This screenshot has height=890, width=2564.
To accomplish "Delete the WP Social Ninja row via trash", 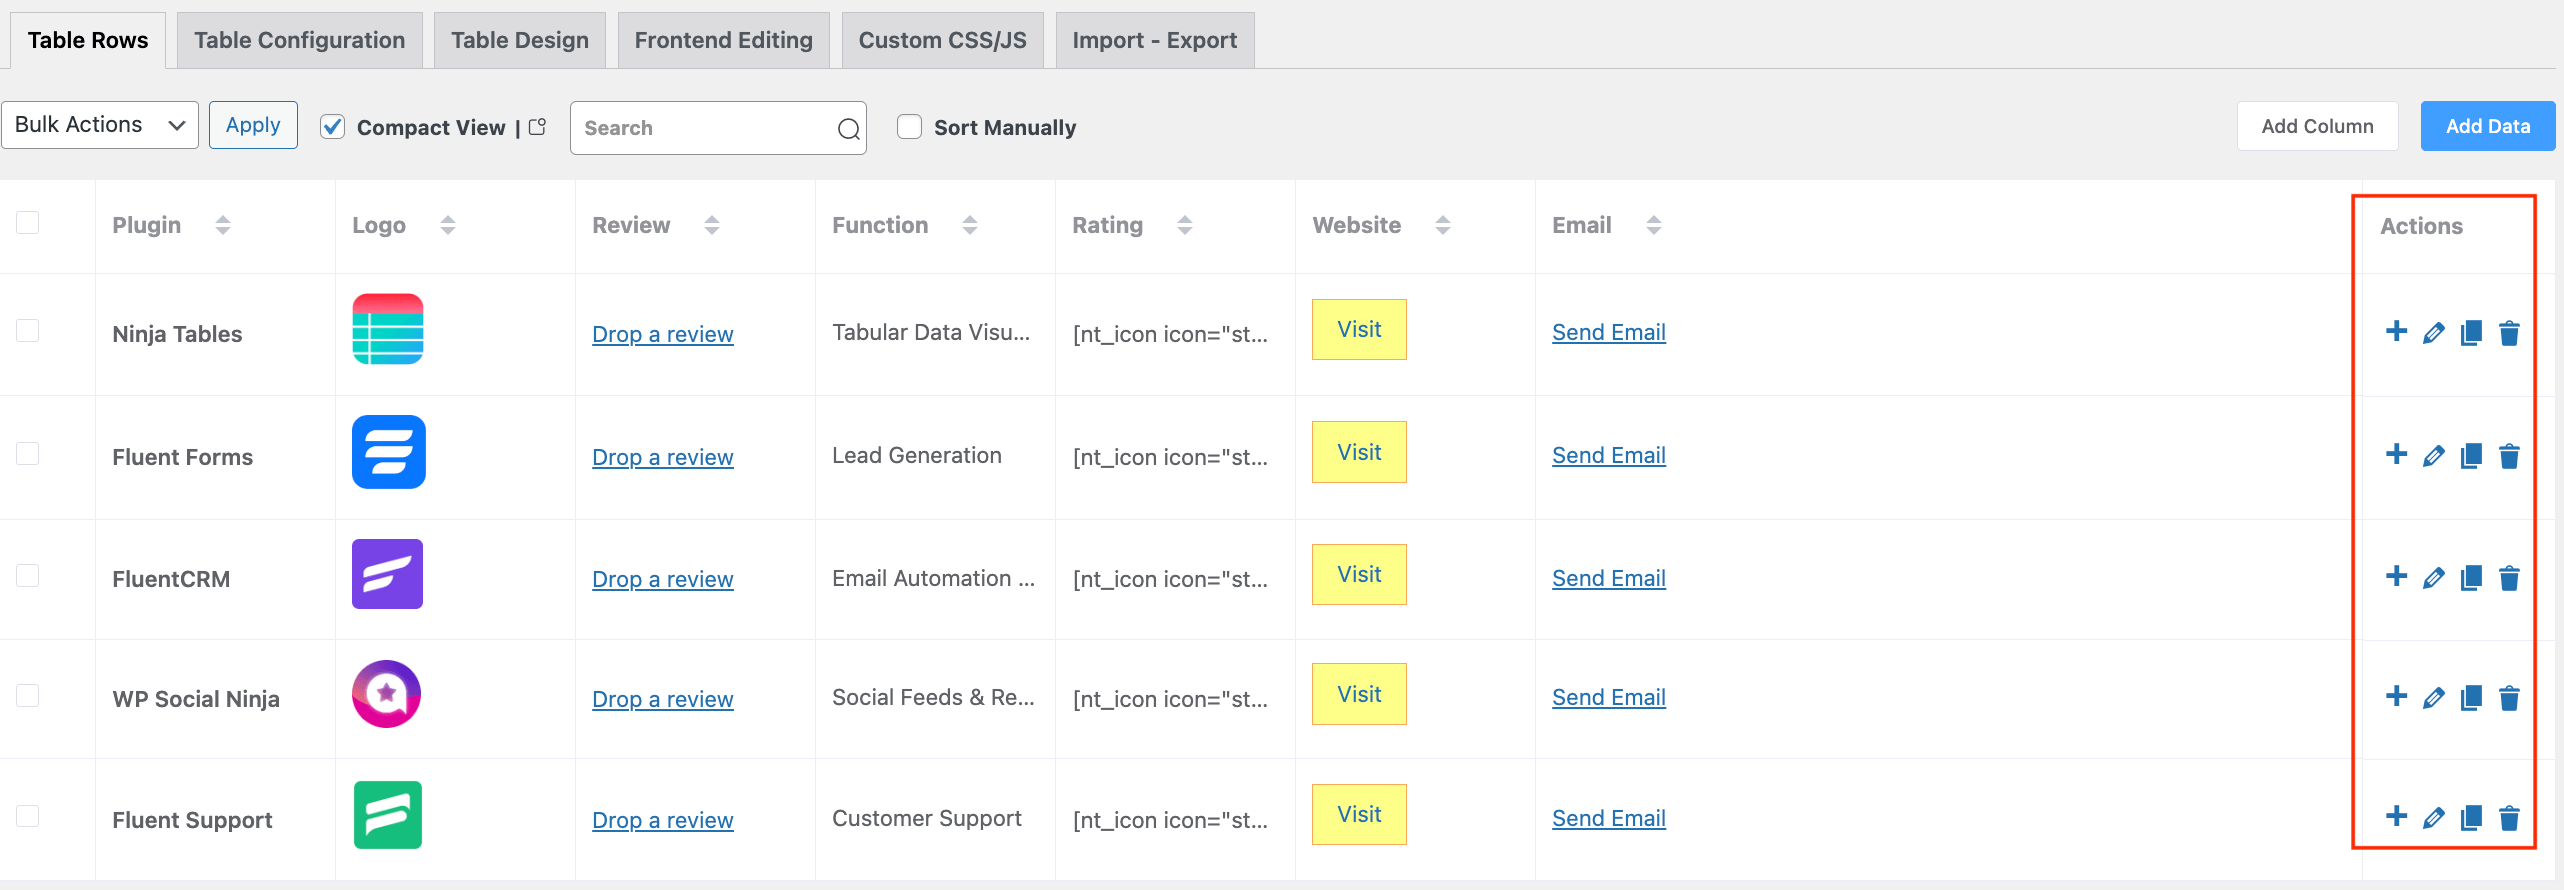I will 2509,698.
